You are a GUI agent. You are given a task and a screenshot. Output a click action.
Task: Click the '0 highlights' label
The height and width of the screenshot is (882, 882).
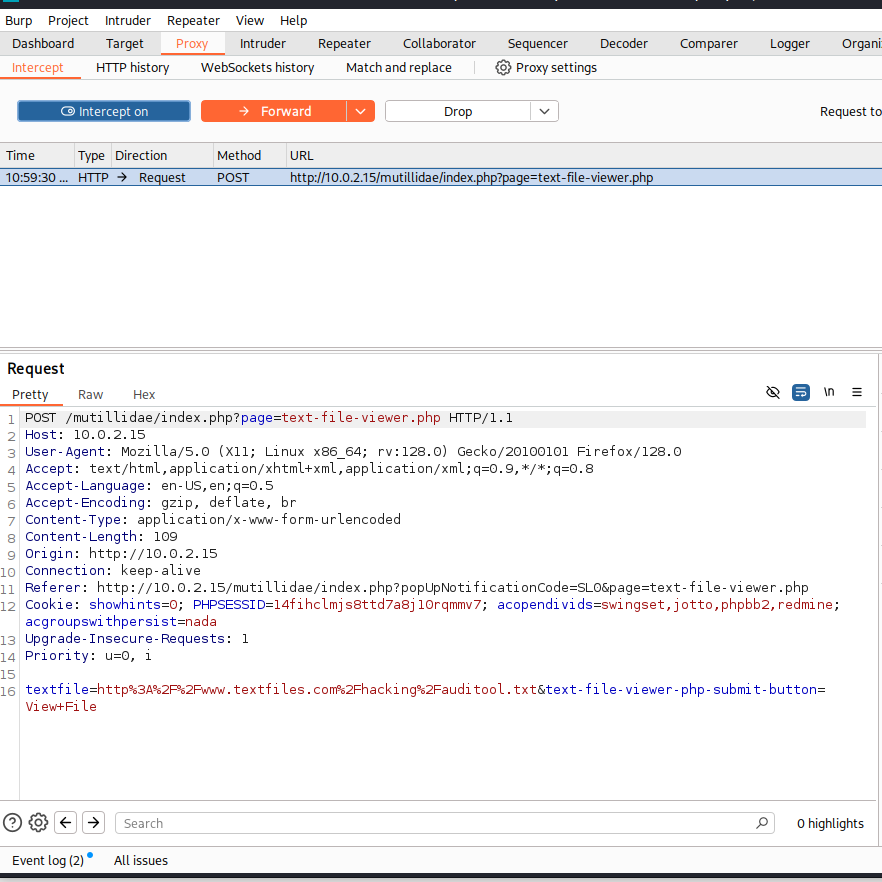coord(830,823)
